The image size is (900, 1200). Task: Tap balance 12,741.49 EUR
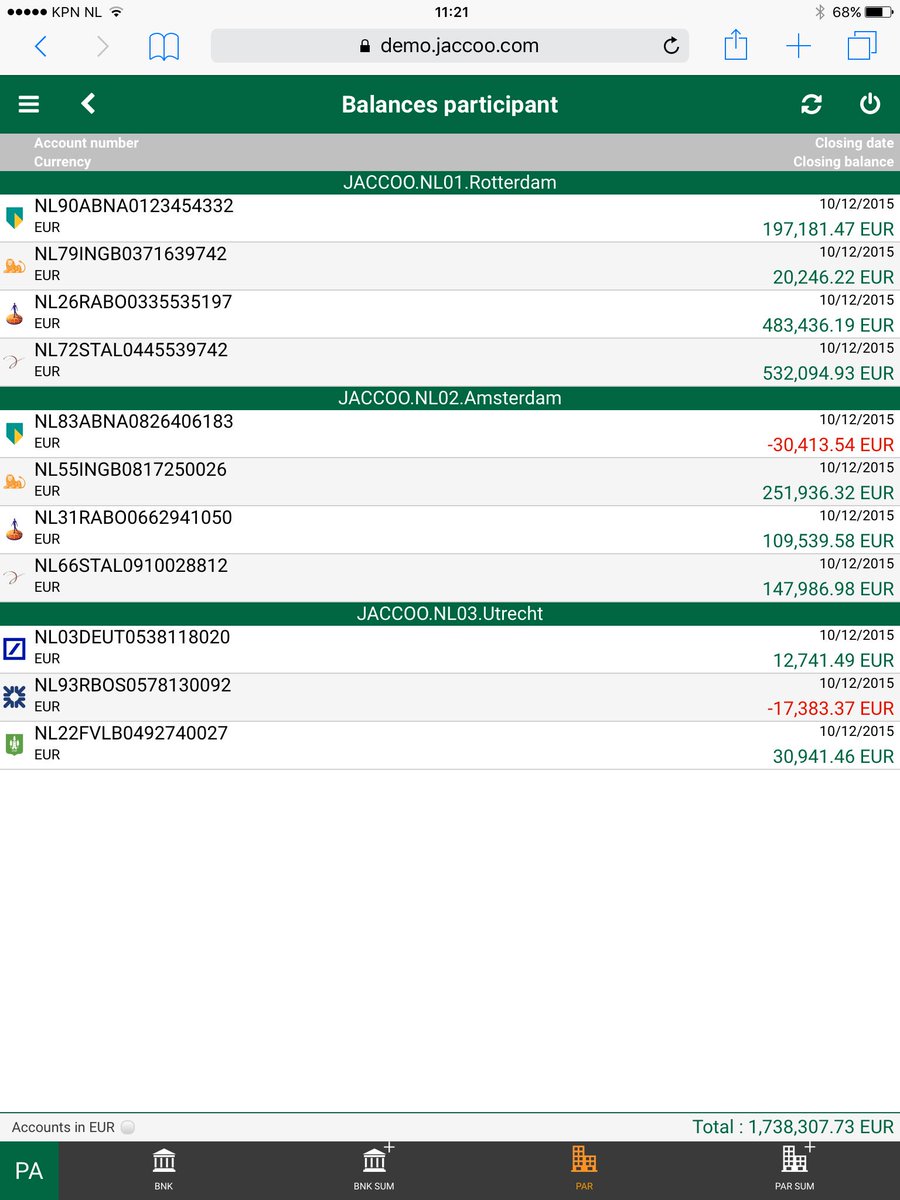click(833, 660)
